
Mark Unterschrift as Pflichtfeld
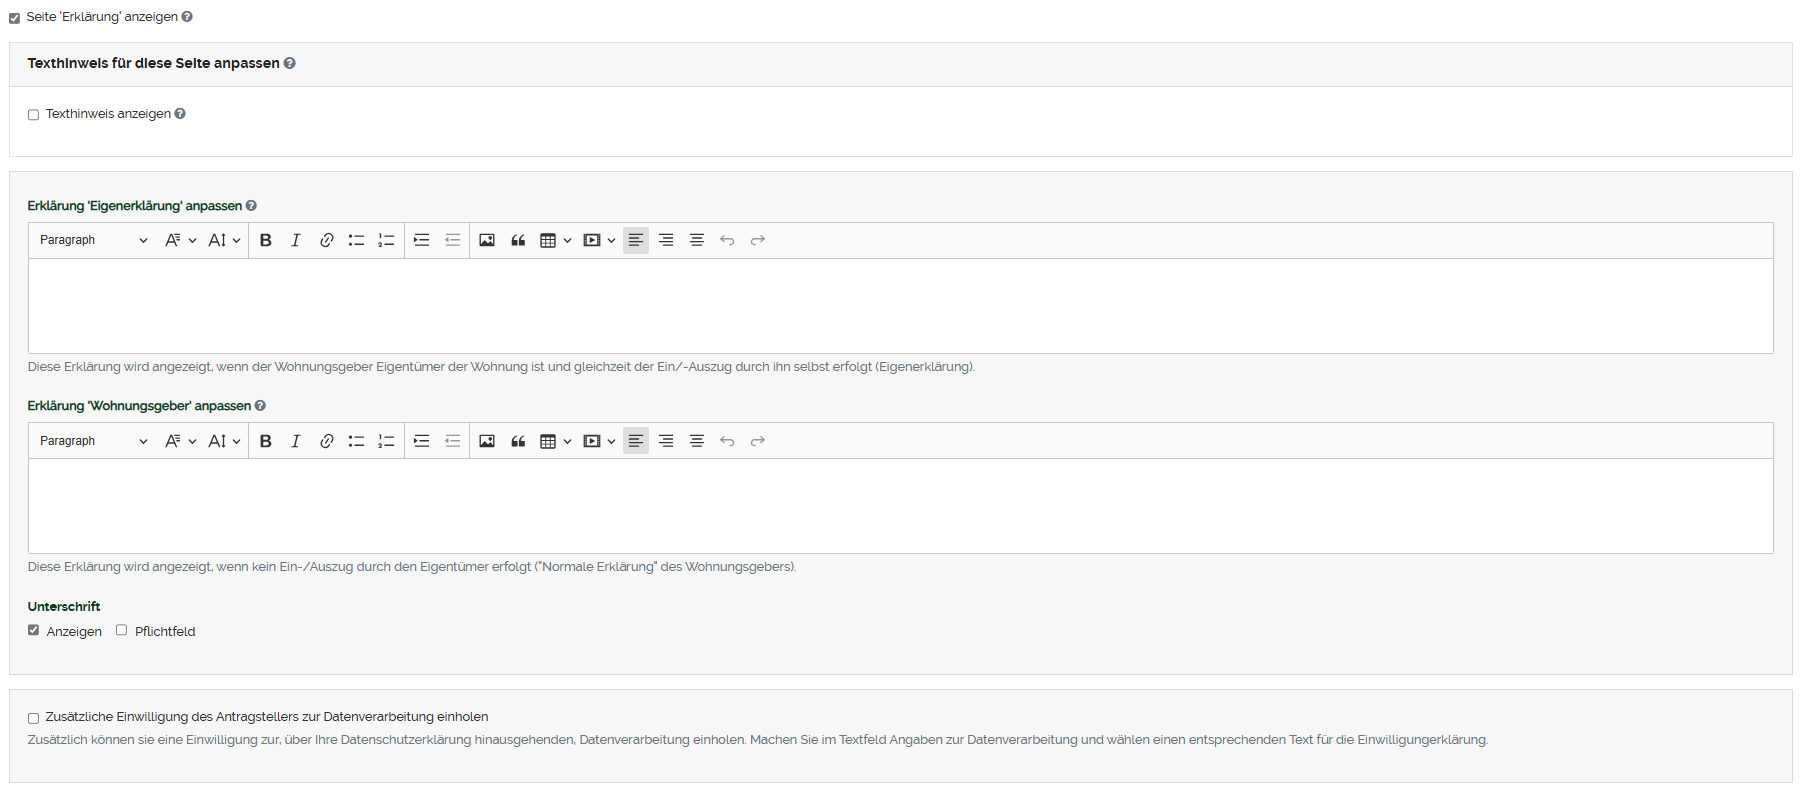pyautogui.click(x=122, y=630)
